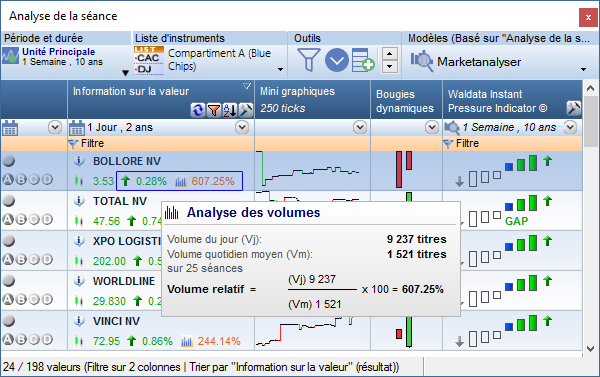Click Filtre under Waldata Instant Pressure Indicator
Screen dimensions: 600x377
coord(467,144)
